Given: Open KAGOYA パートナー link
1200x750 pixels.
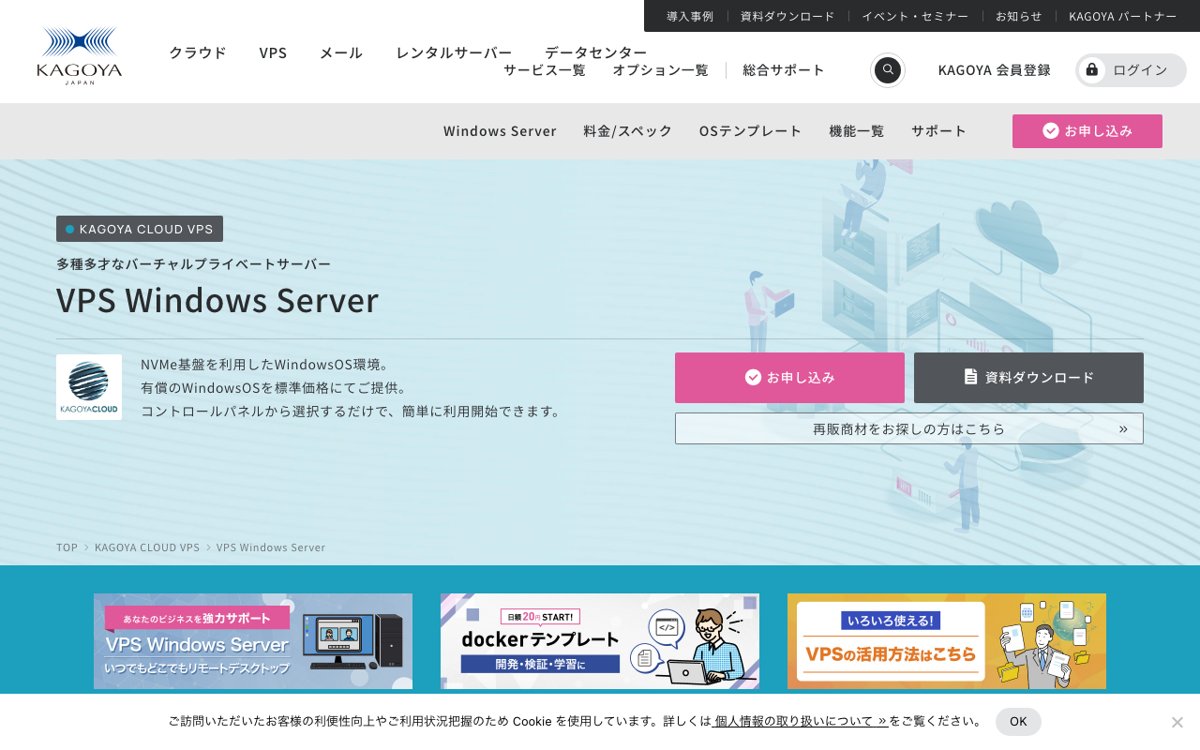Looking at the screenshot, I should coord(1123,16).
